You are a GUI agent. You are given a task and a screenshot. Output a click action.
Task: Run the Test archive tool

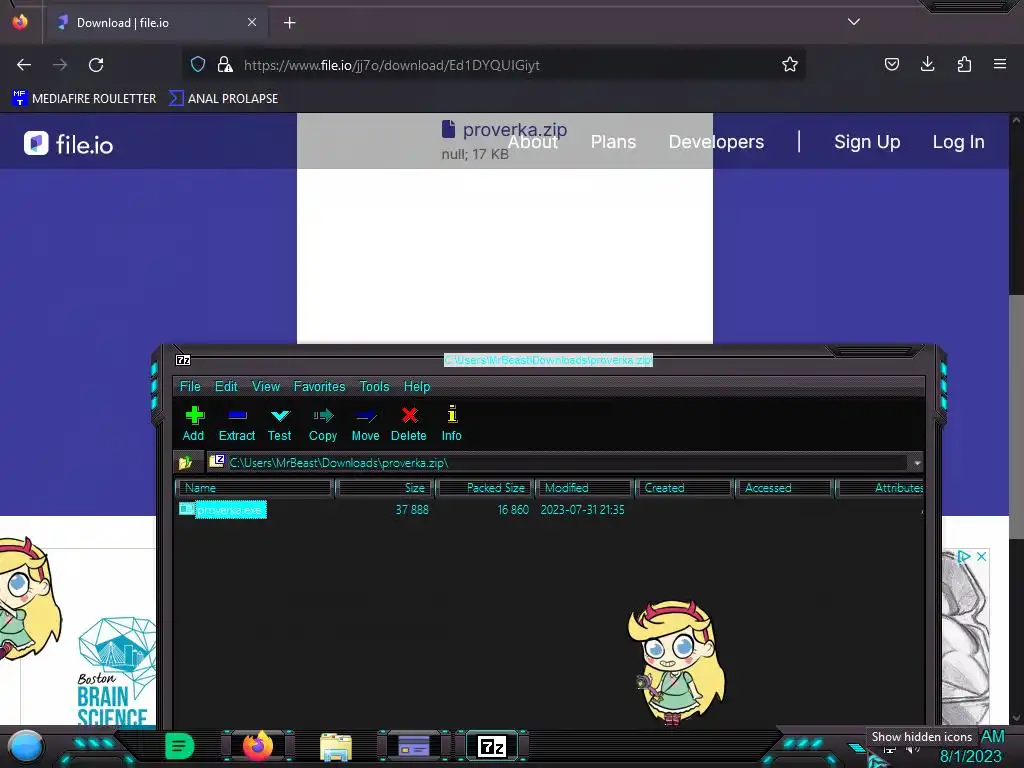(280, 424)
